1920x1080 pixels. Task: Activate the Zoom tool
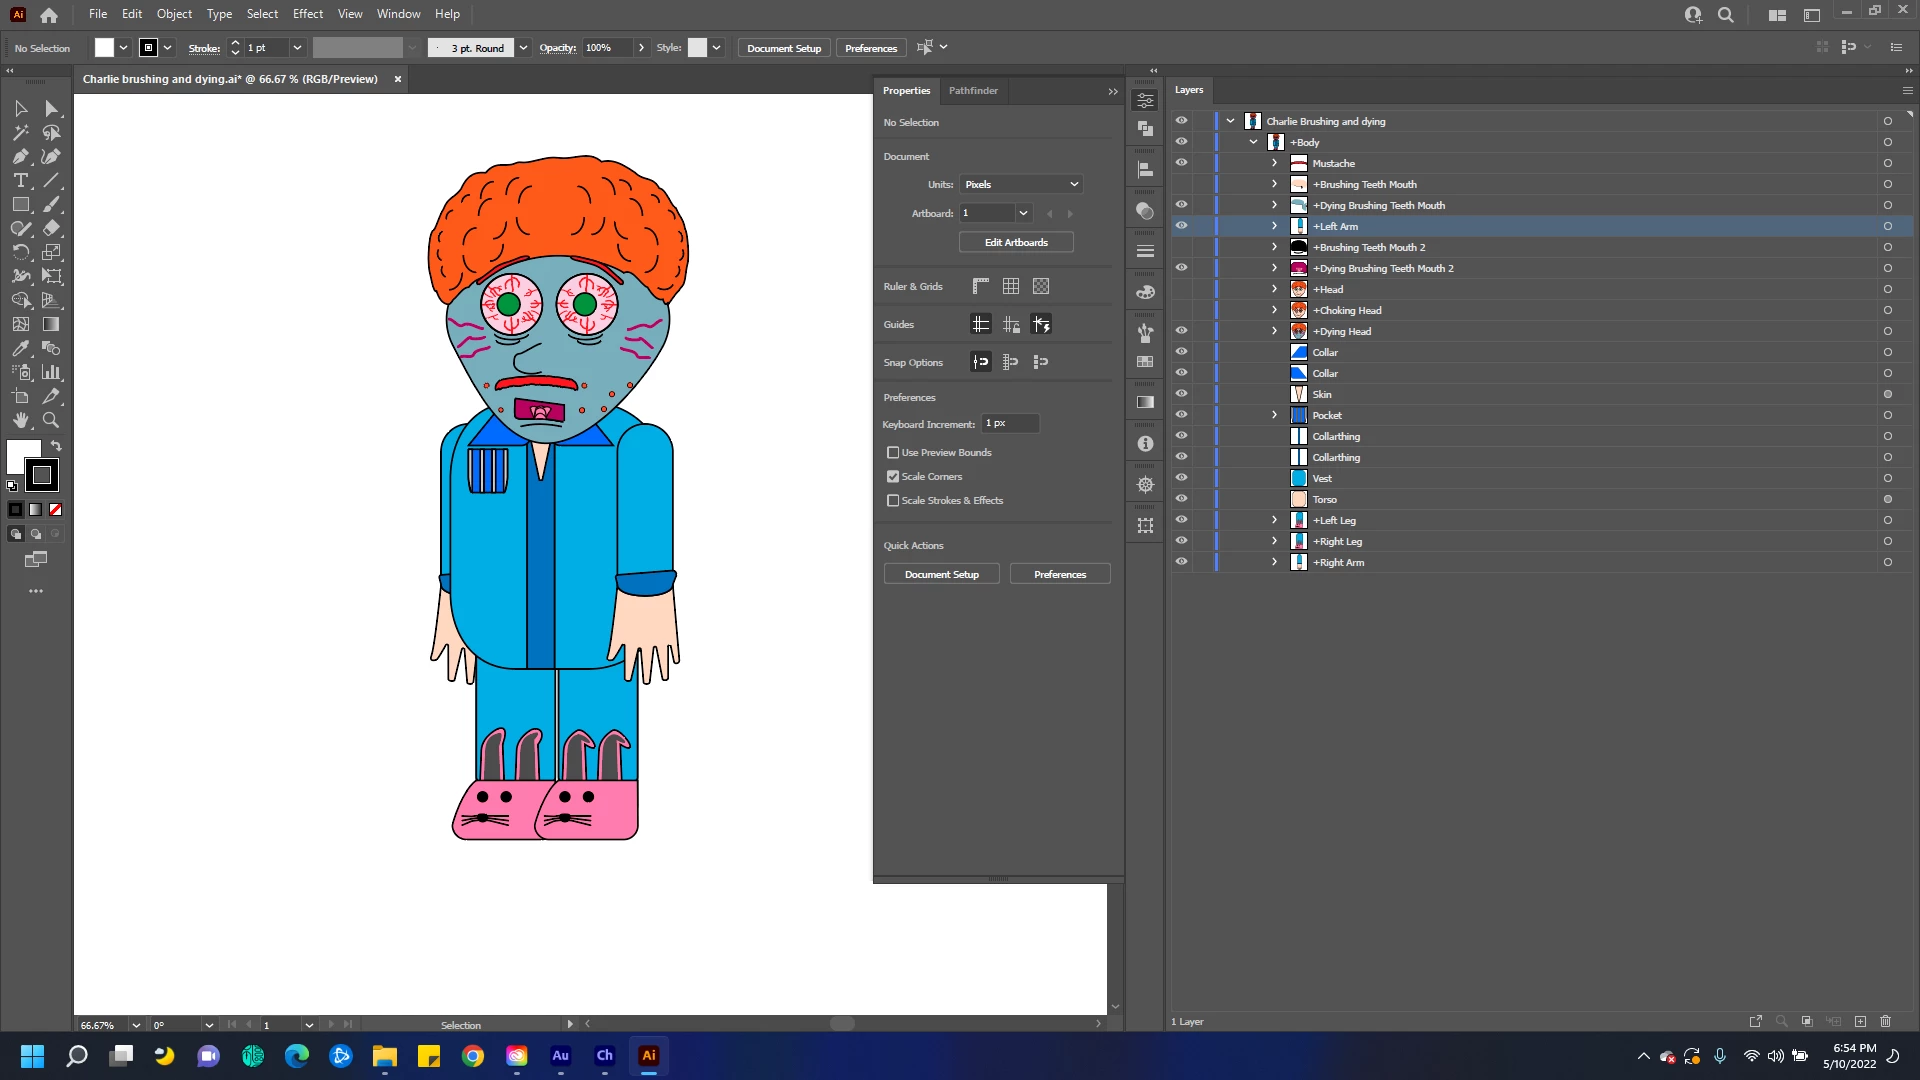[x=51, y=420]
